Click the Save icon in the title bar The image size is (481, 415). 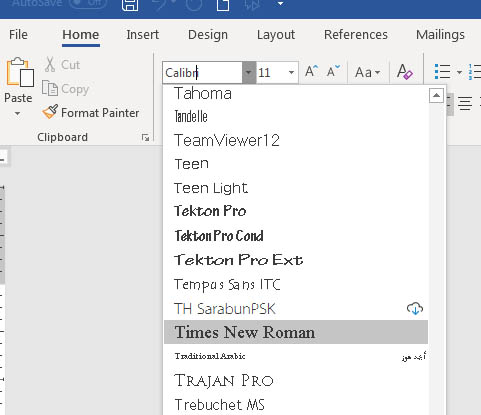[x=130, y=5]
